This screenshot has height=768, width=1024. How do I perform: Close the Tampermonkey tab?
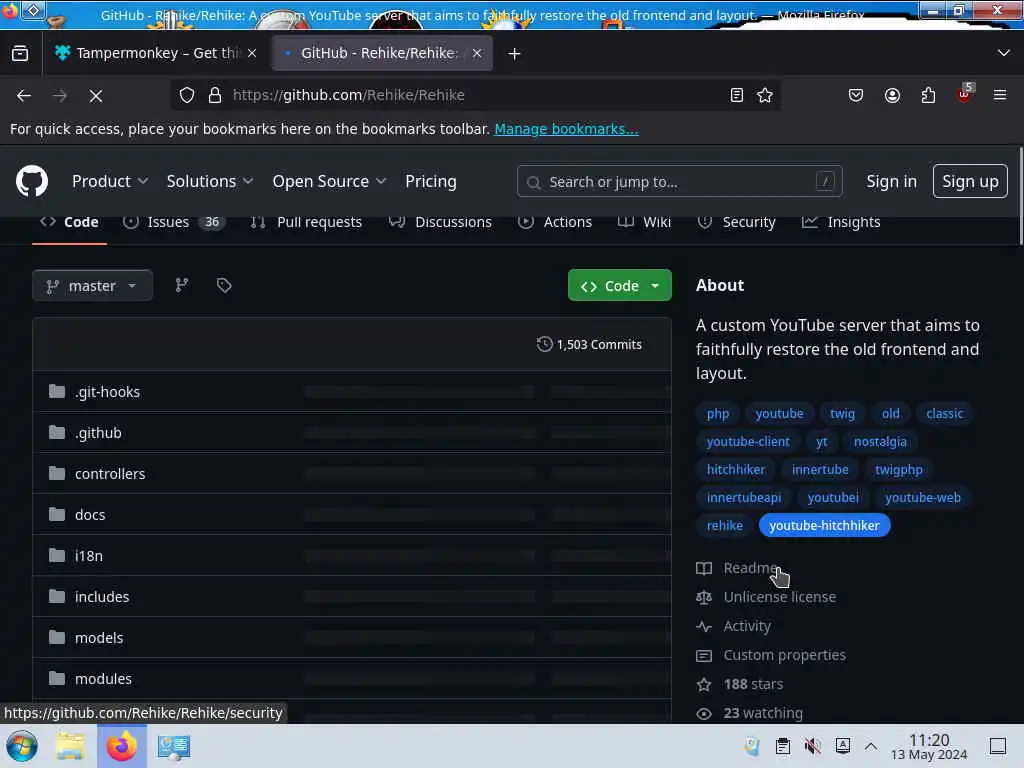click(x=252, y=53)
